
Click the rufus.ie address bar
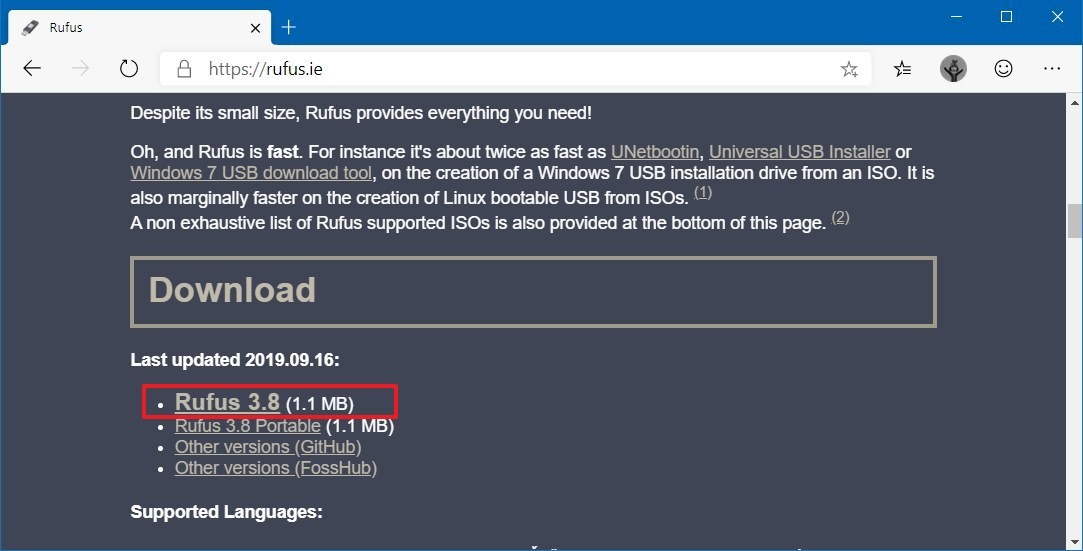click(500, 69)
